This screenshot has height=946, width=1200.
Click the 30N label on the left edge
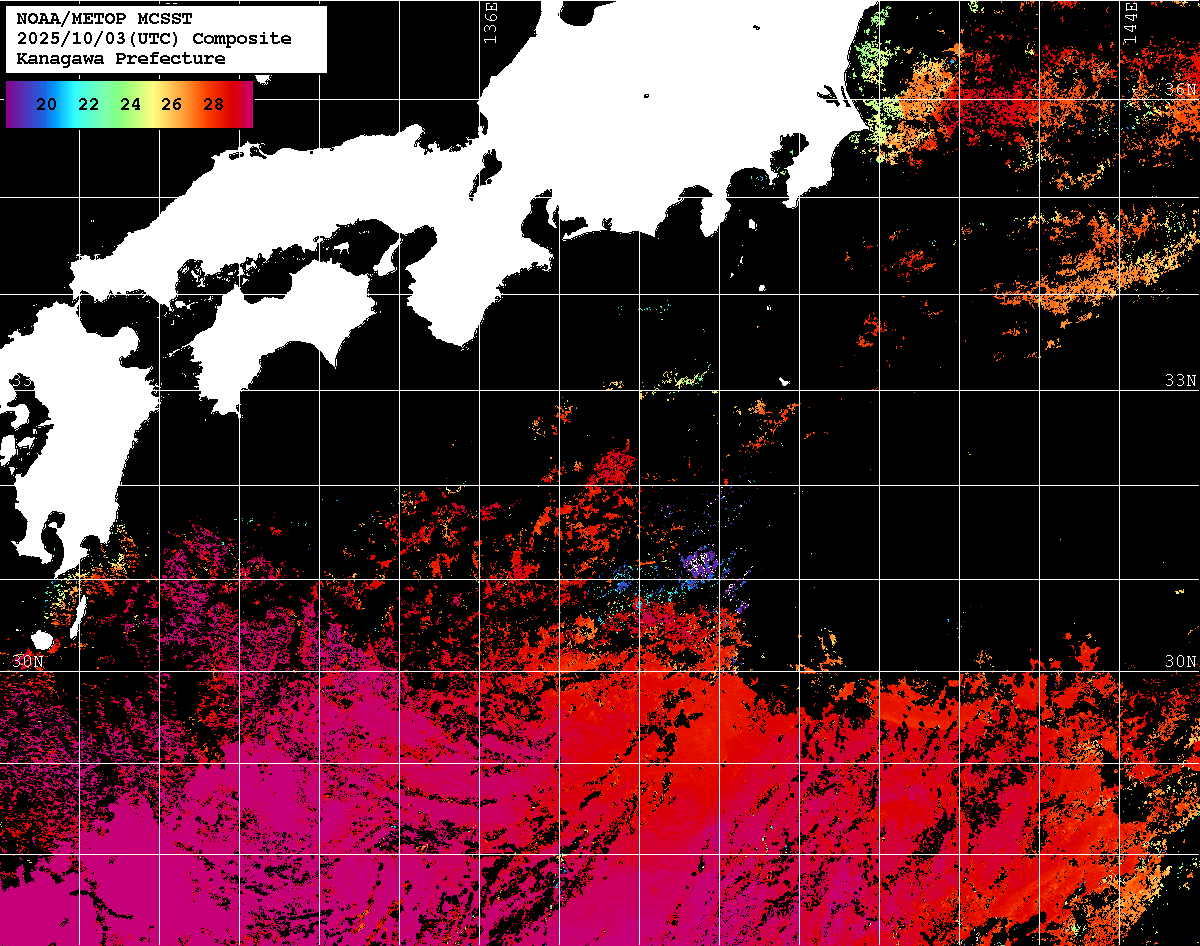point(28,662)
